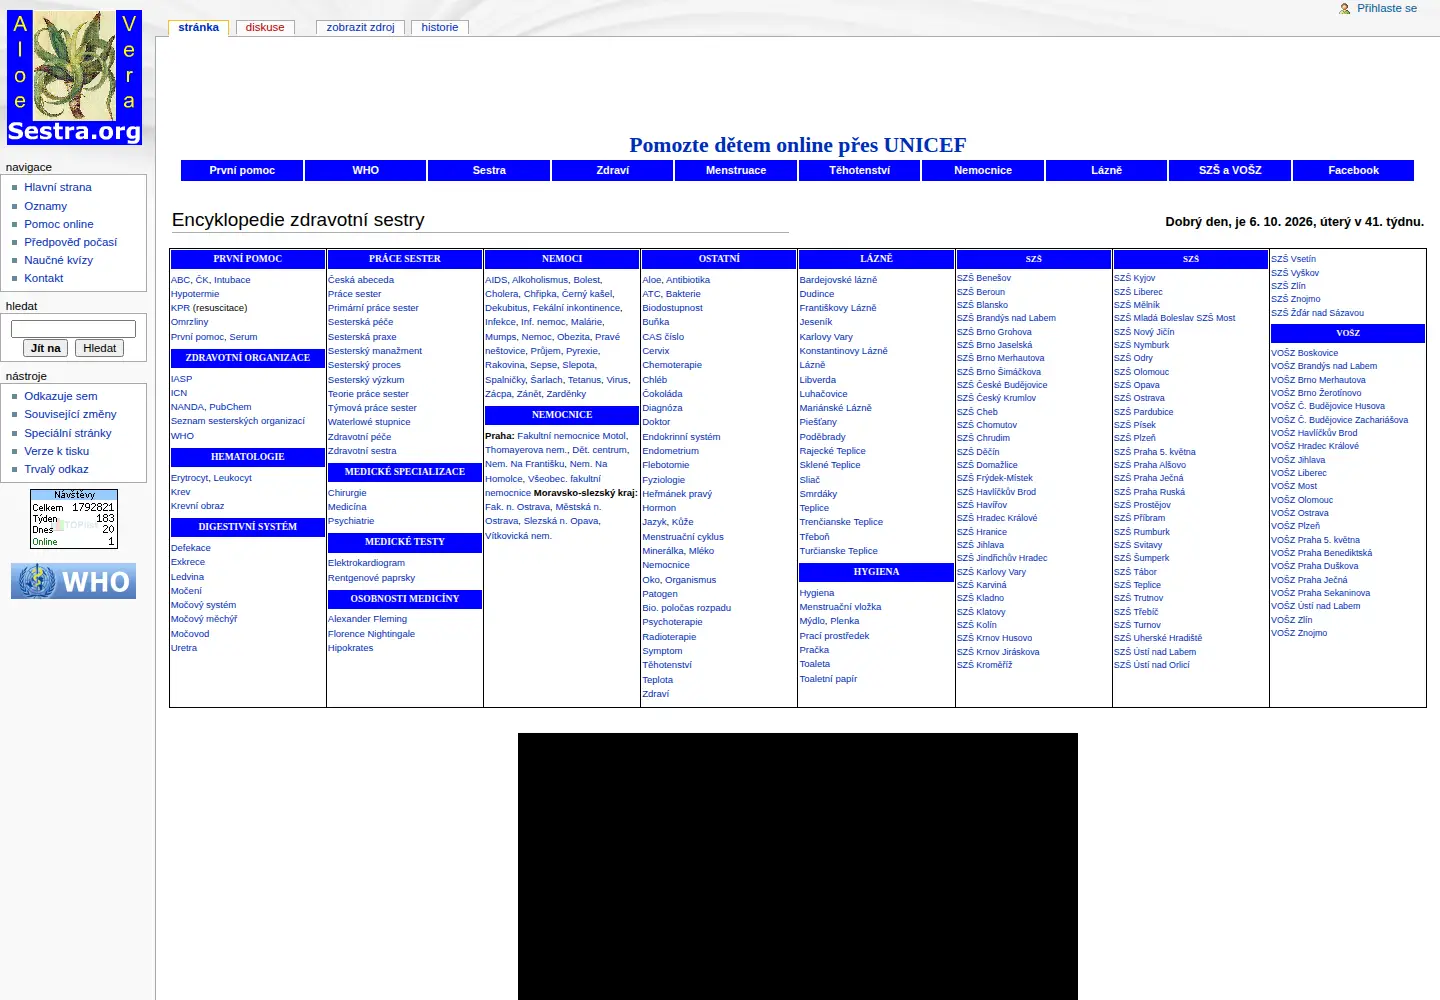Click the Jít na search button

click(46, 348)
